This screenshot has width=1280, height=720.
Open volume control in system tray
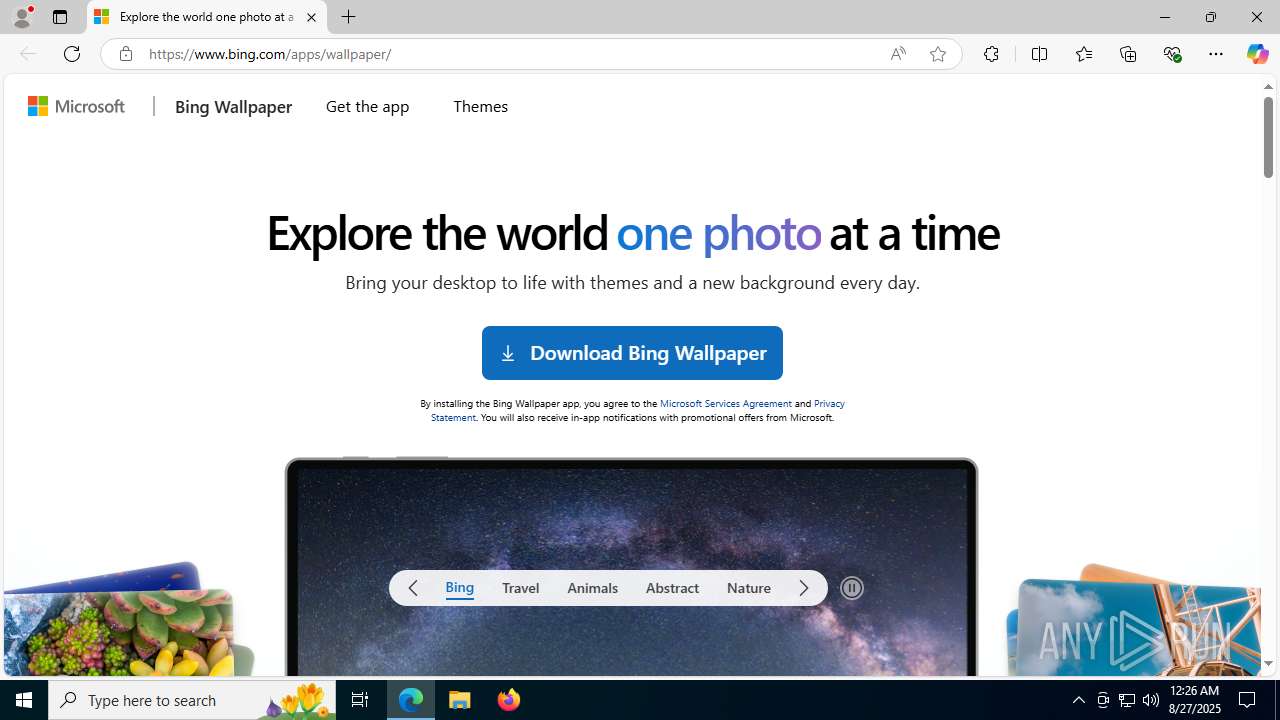coord(1151,700)
